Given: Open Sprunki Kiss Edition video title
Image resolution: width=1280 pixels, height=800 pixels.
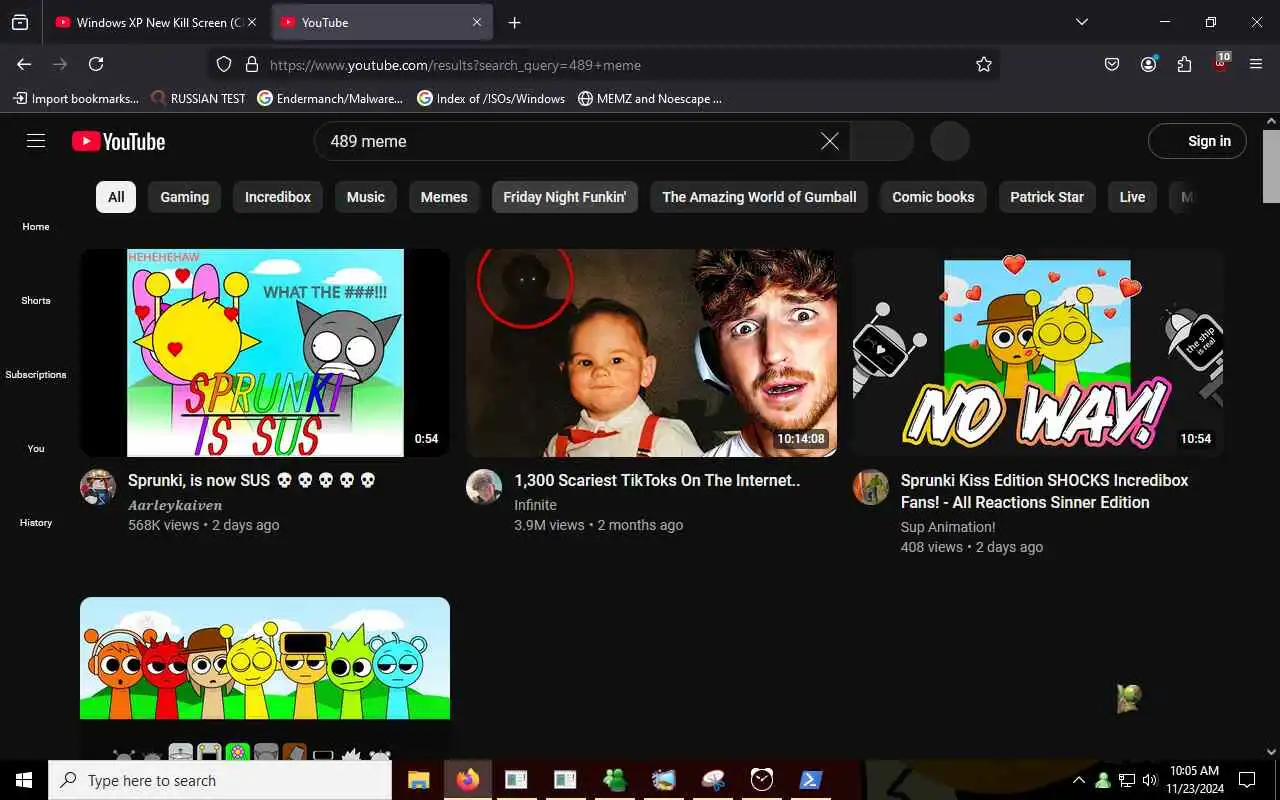Looking at the screenshot, I should pos(1045,491).
